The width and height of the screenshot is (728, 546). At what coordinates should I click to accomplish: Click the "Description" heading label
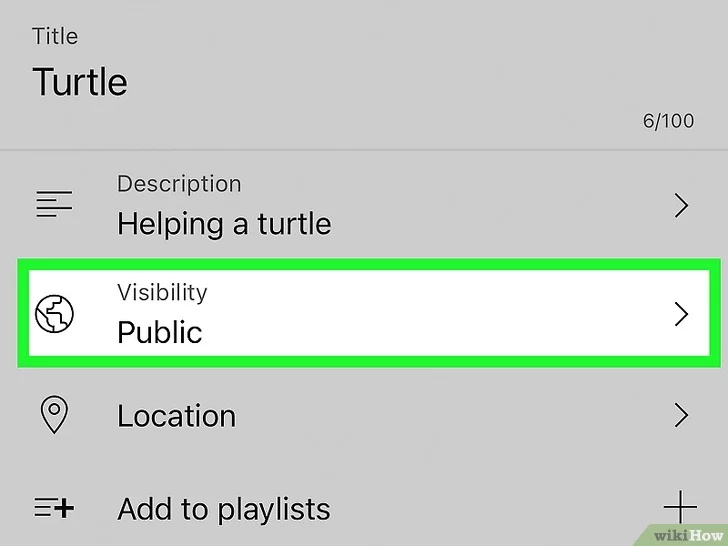coord(179,184)
